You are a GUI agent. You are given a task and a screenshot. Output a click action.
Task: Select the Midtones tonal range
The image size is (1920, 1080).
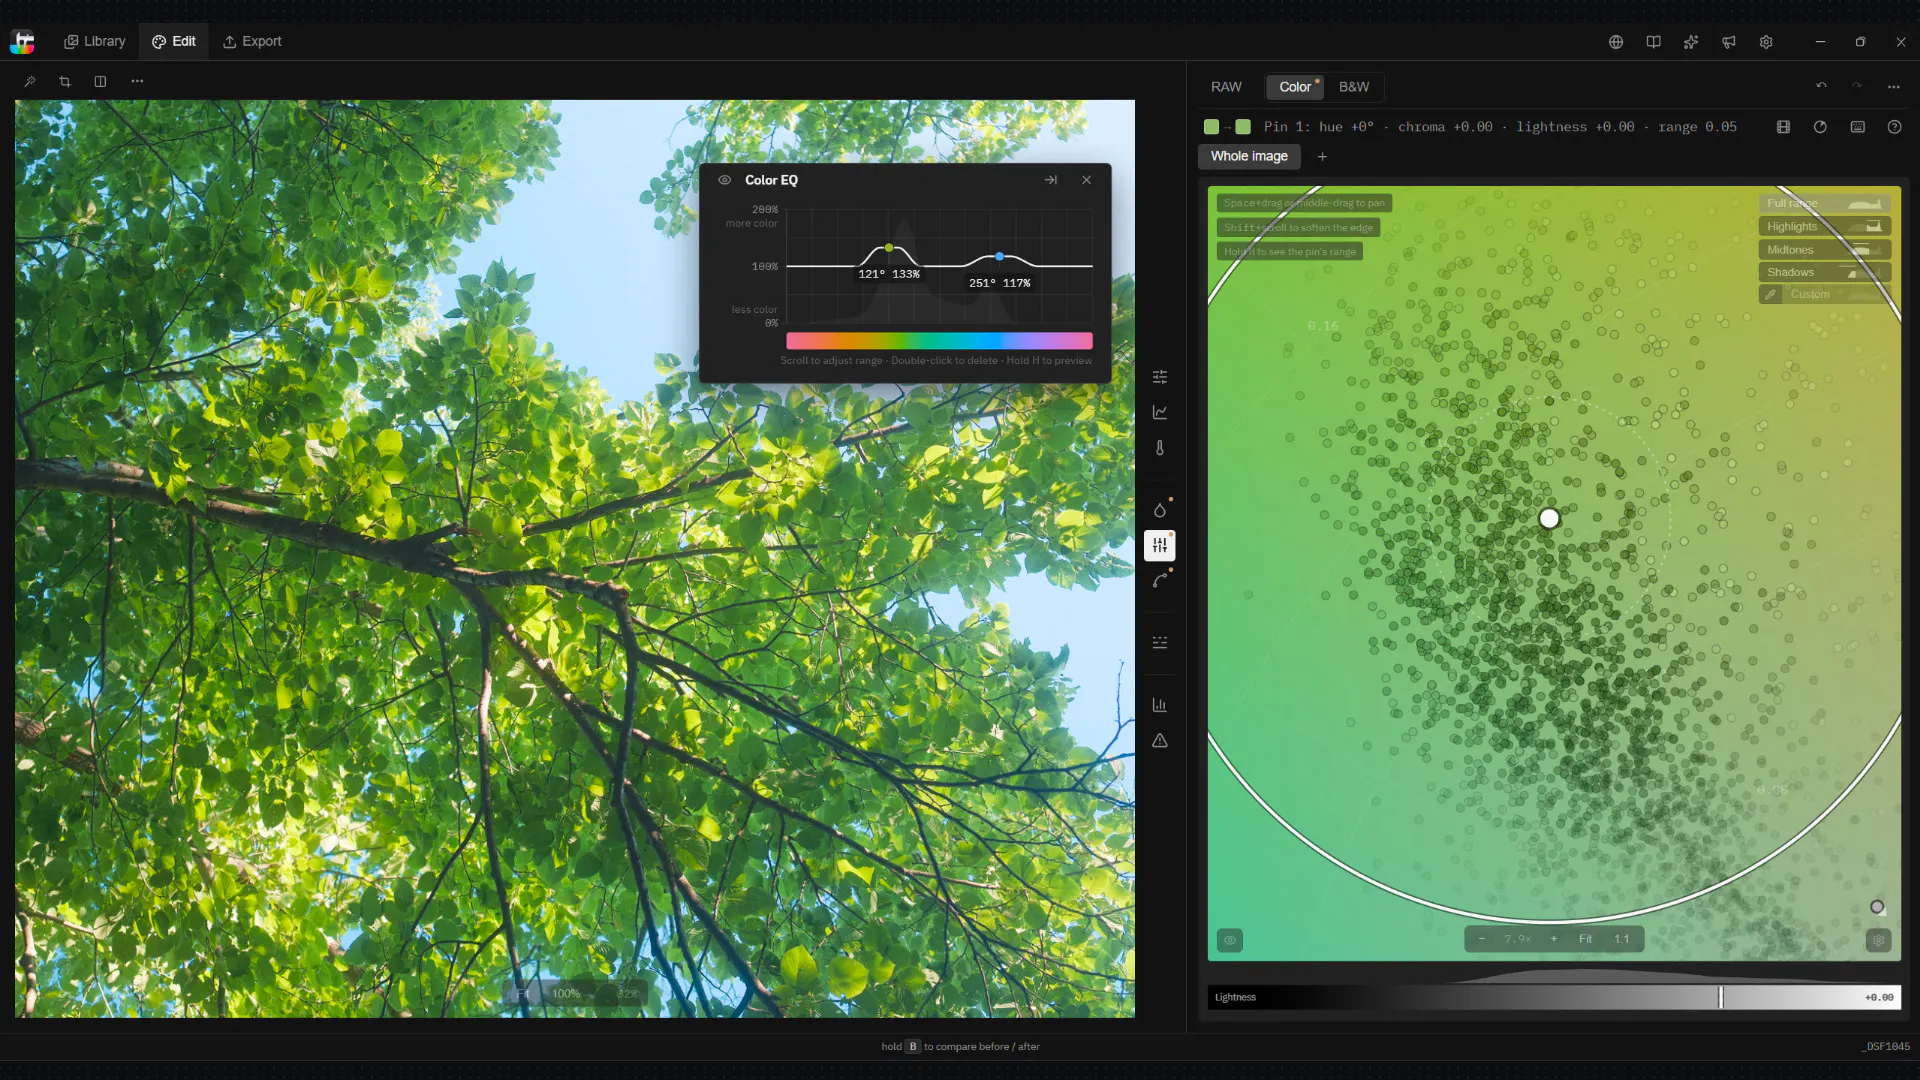click(1825, 250)
